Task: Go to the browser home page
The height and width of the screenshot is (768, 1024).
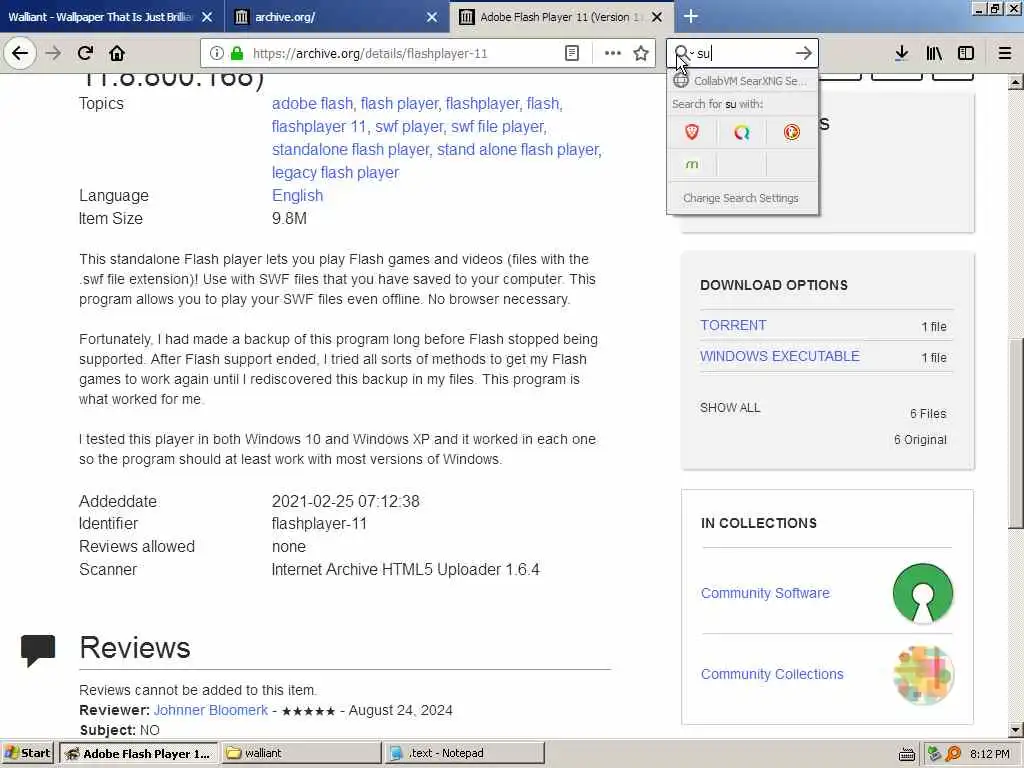Action: click(117, 53)
